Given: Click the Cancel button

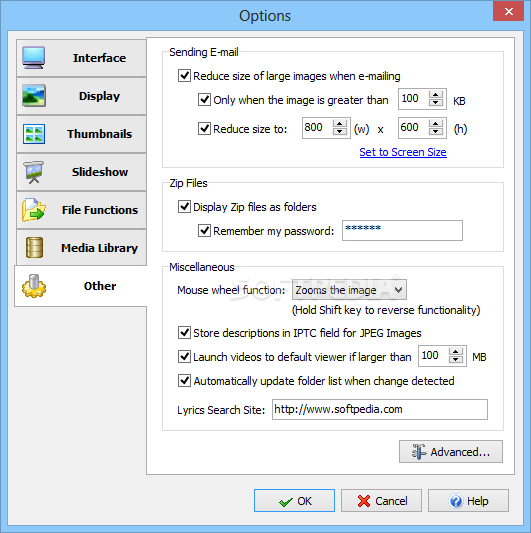Looking at the screenshot, I should click(381, 501).
